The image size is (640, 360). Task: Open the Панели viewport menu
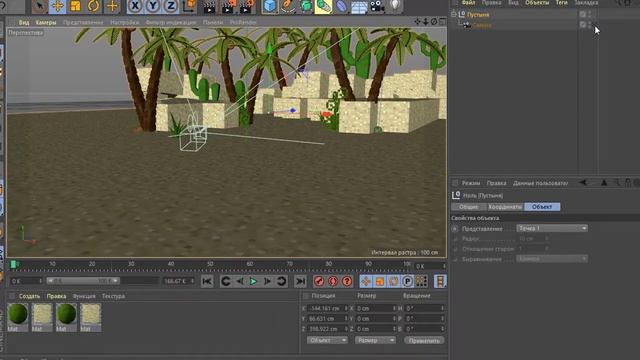click(213, 22)
